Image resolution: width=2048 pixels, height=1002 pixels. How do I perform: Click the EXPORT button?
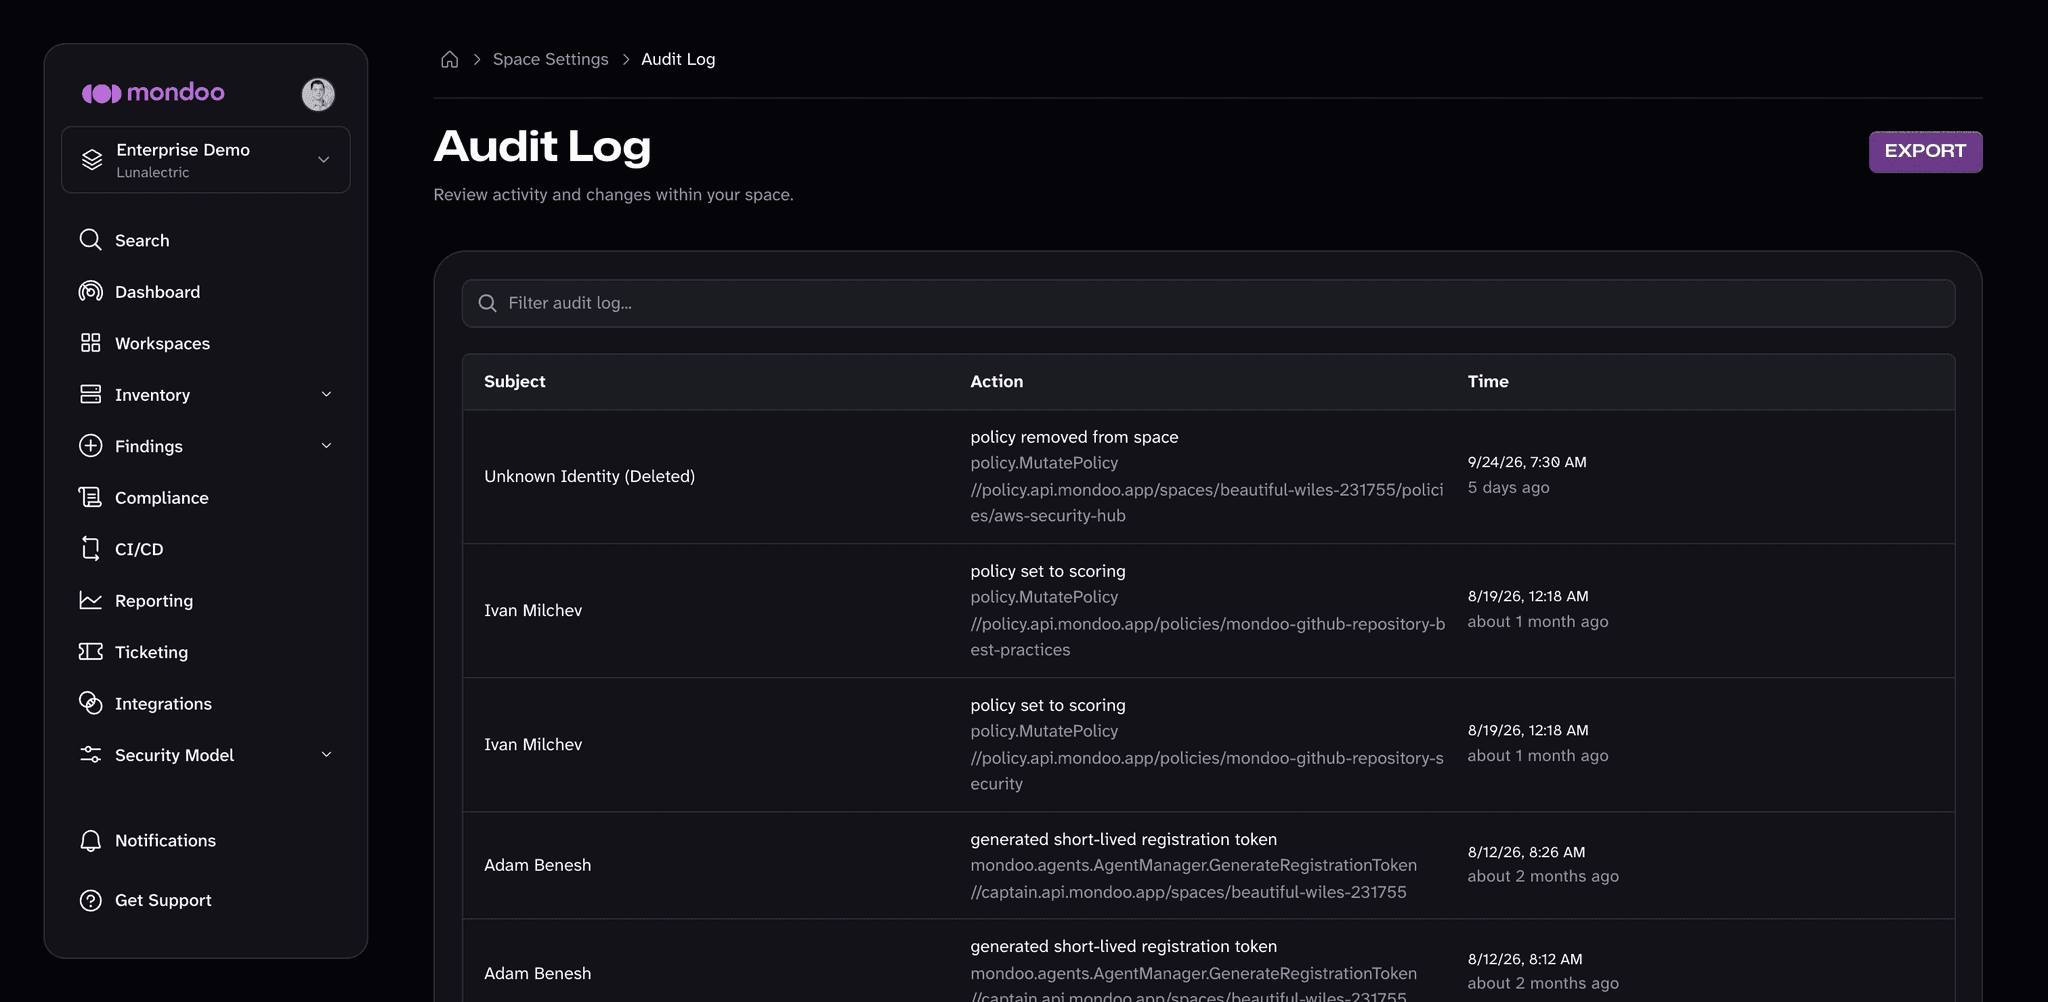point(1925,152)
